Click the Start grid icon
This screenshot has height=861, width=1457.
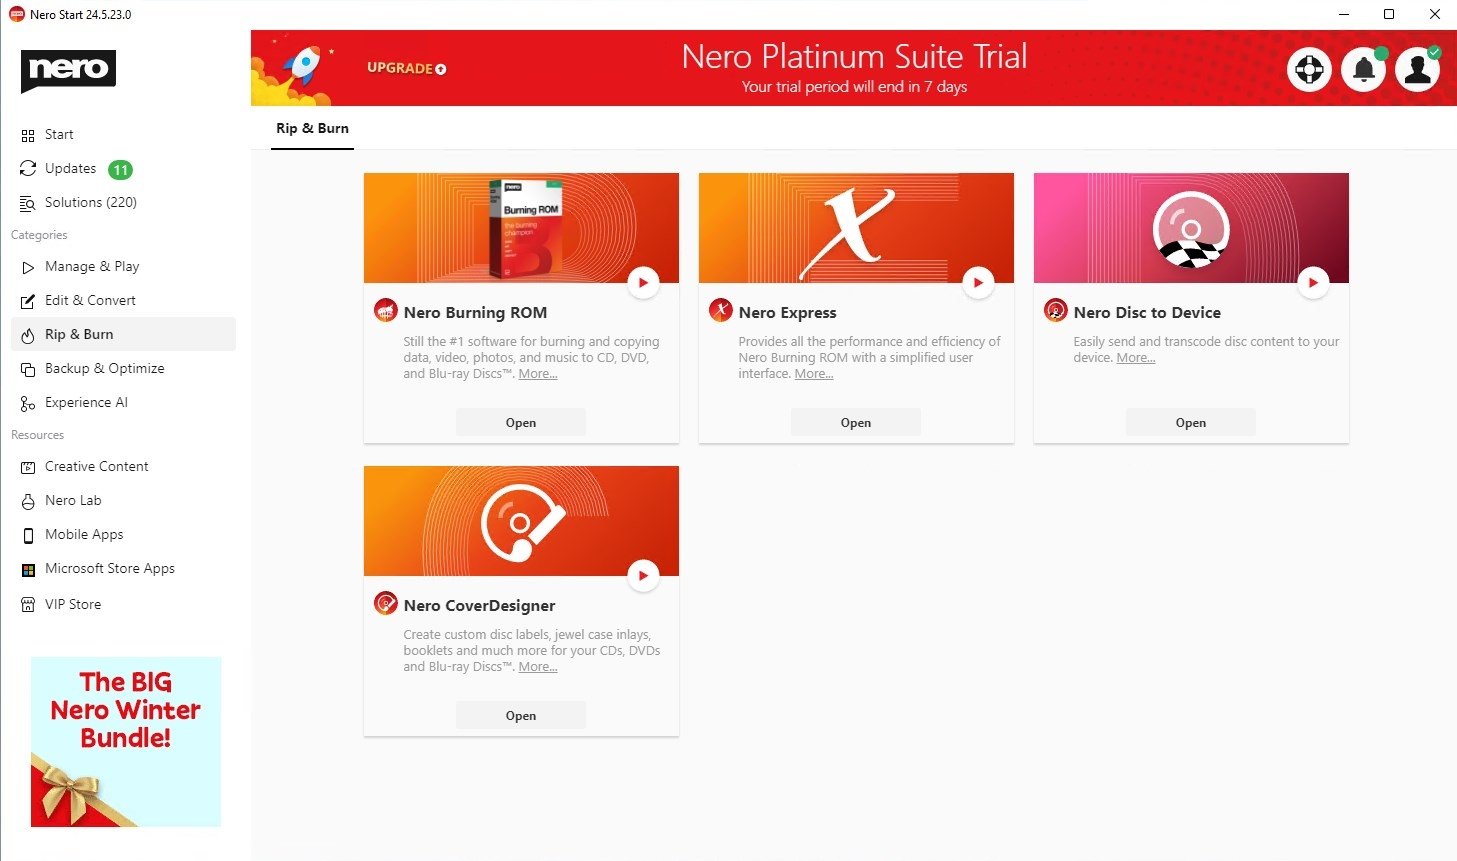[x=28, y=135]
